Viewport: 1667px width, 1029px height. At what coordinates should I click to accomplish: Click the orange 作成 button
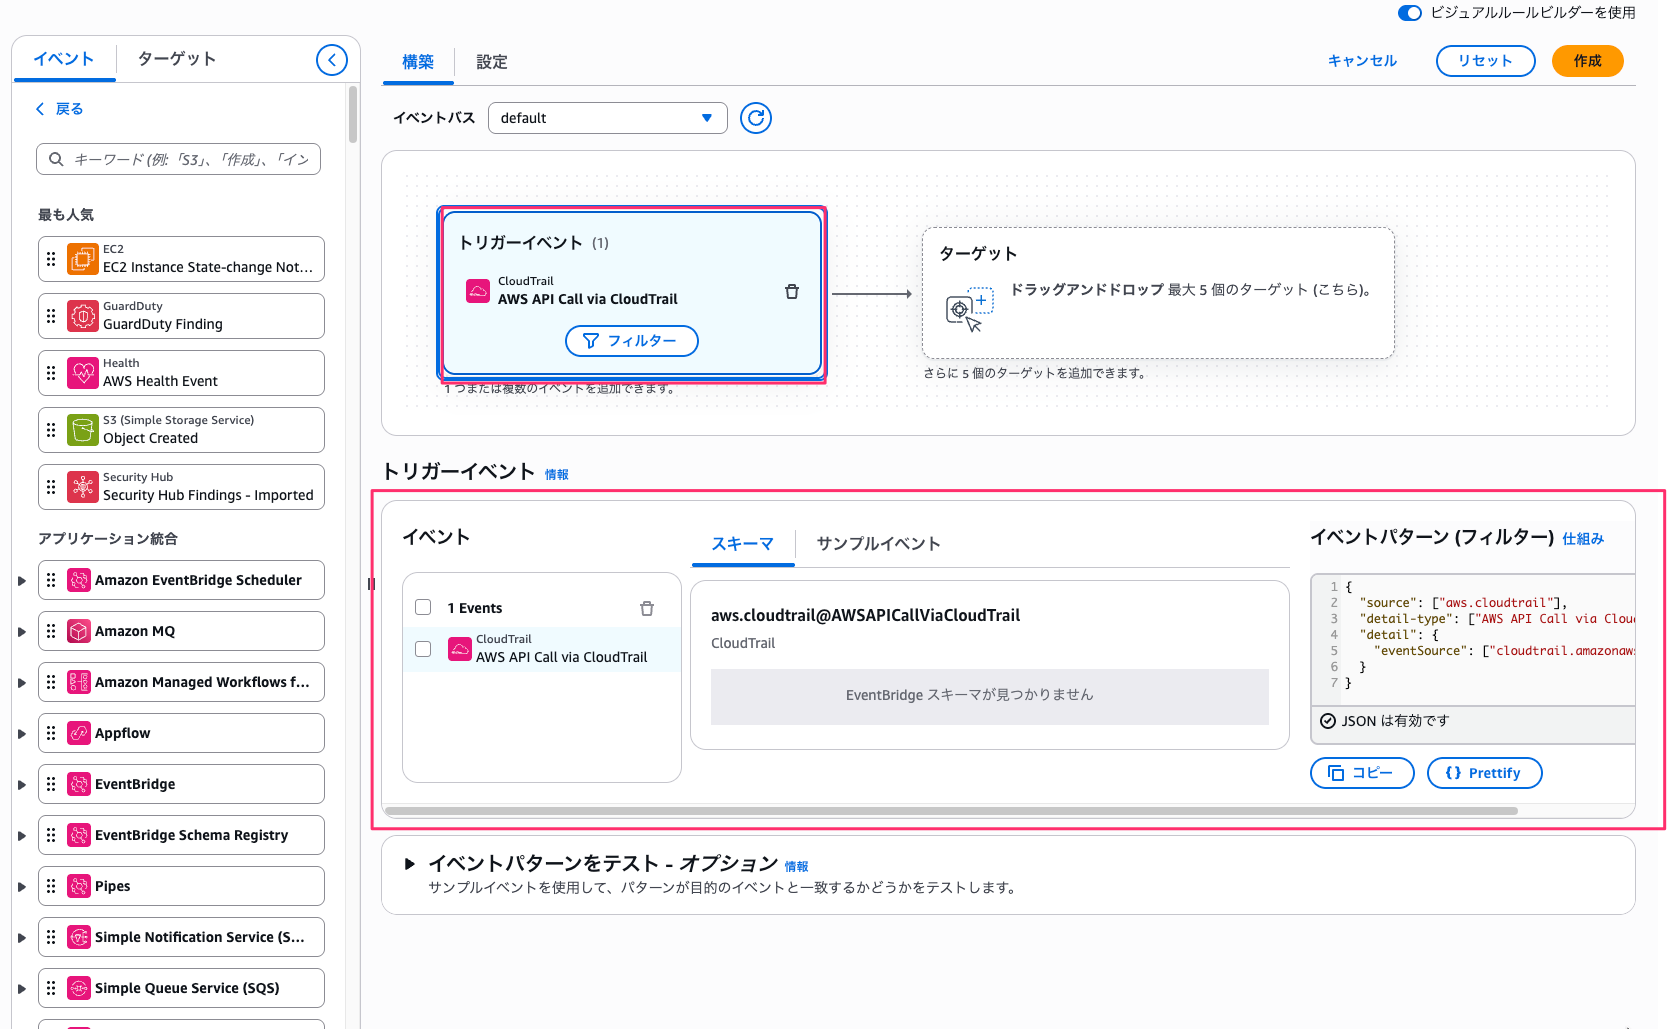pyautogui.click(x=1586, y=61)
